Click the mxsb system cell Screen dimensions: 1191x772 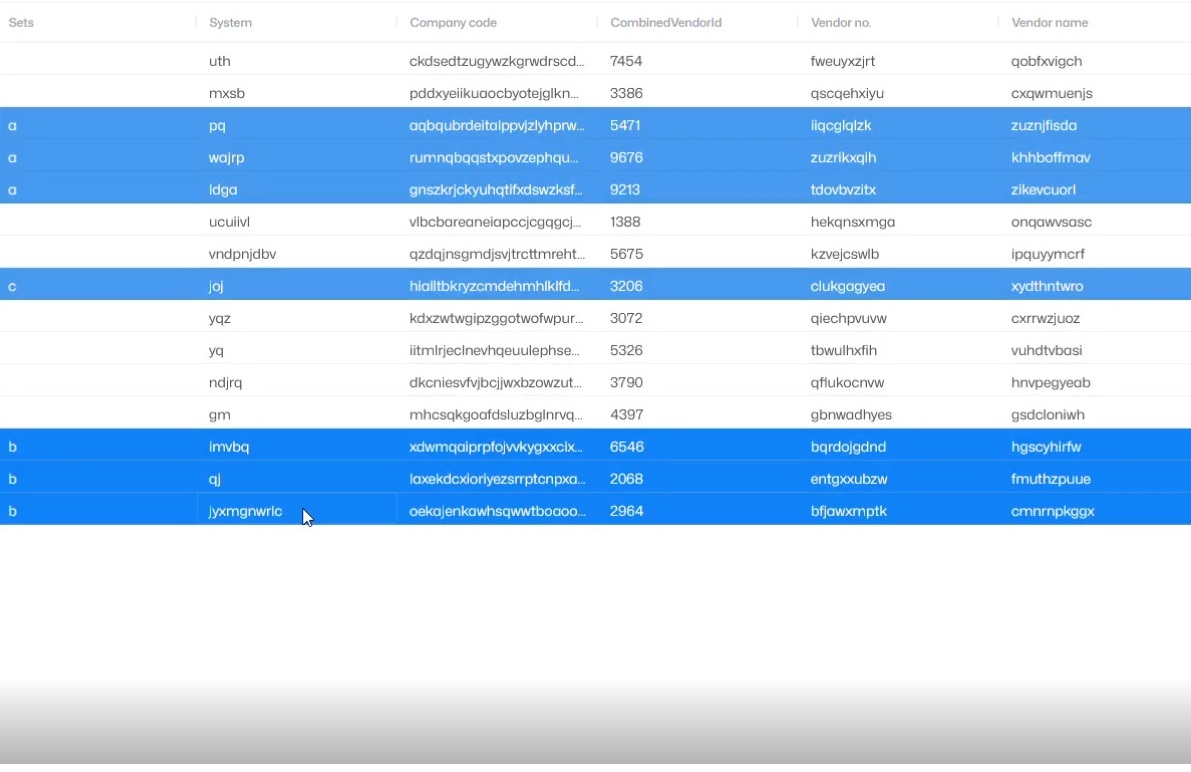(227, 93)
